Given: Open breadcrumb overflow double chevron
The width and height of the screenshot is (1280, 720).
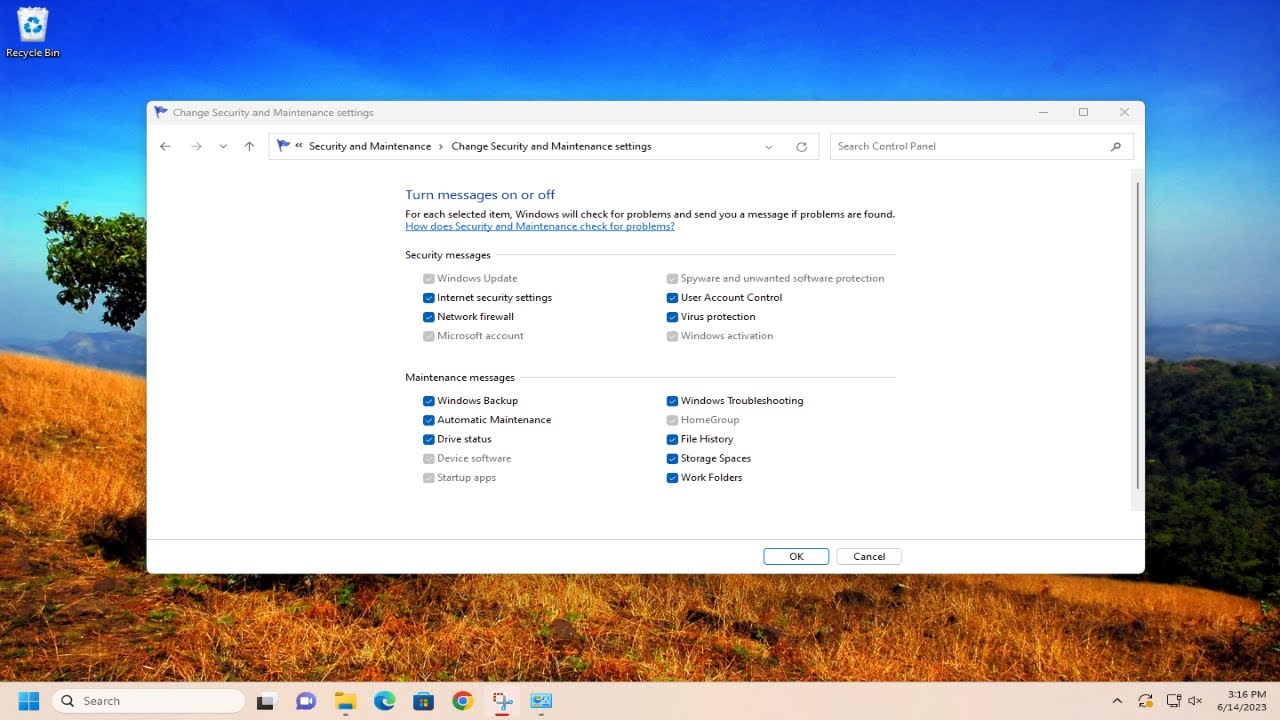Looking at the screenshot, I should coord(299,146).
